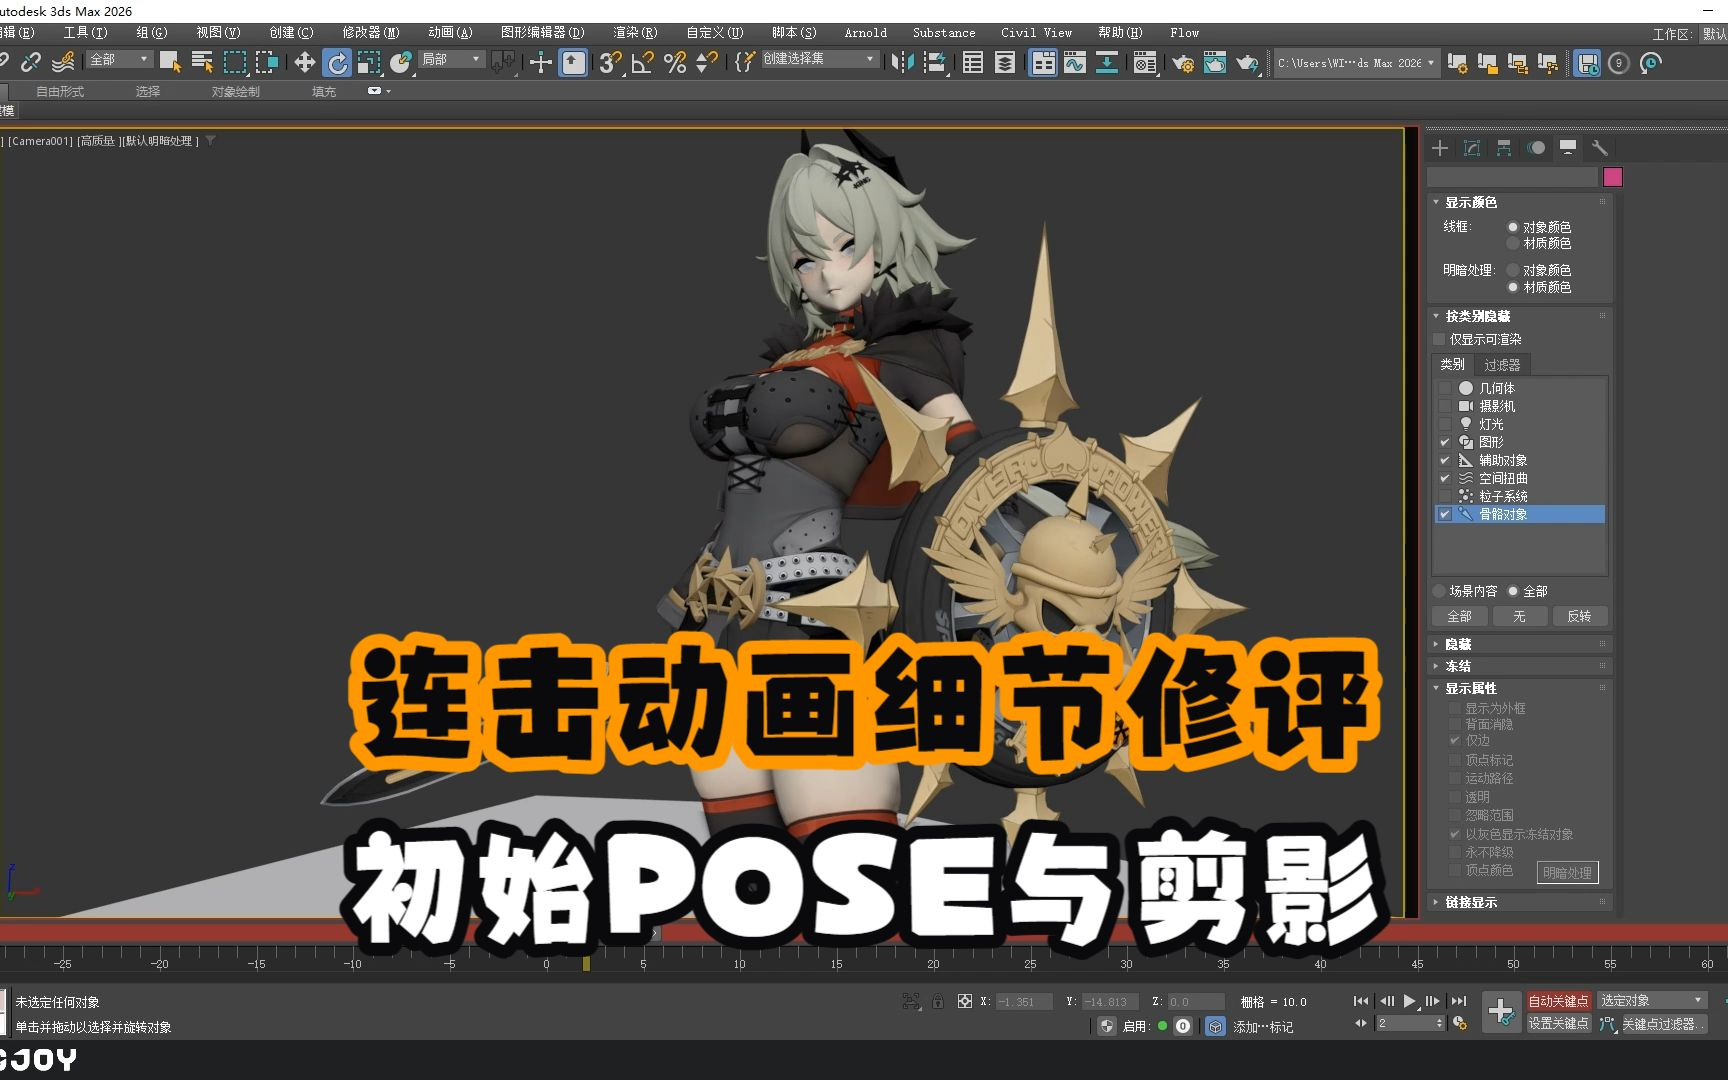
Task: Open the Render Setup dialog
Action: [1183, 63]
